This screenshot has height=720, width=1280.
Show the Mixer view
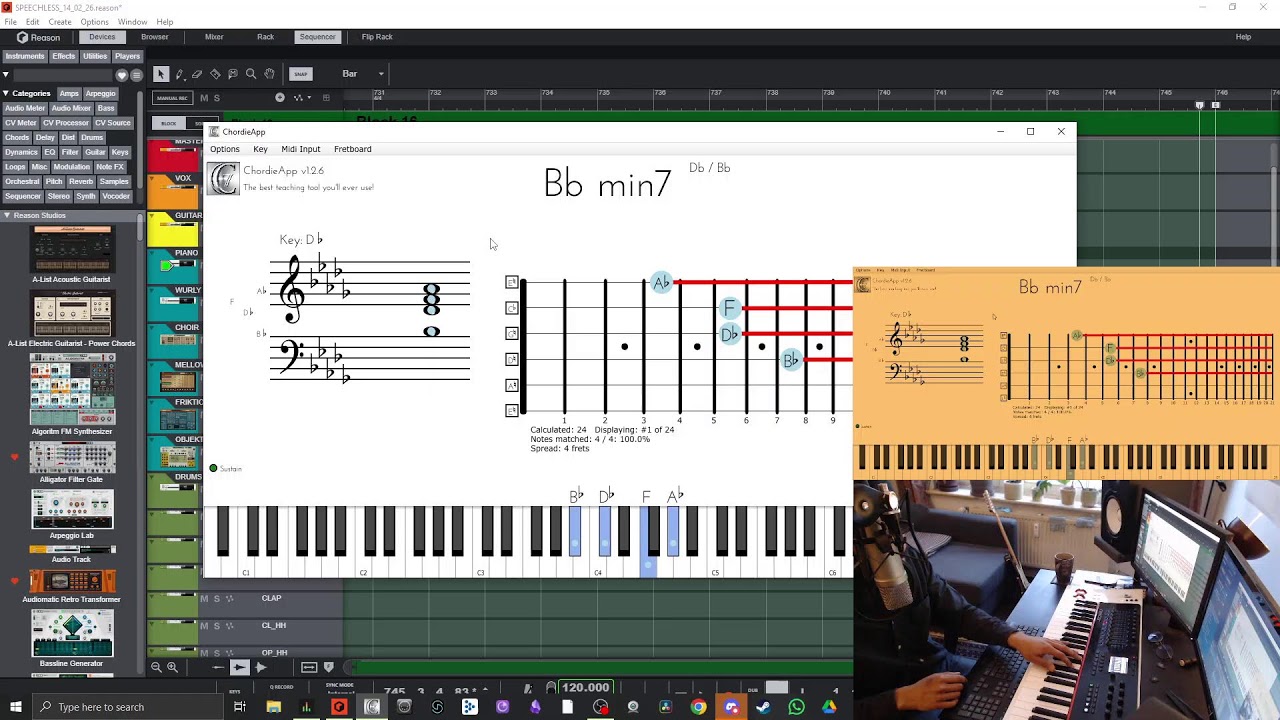click(214, 37)
